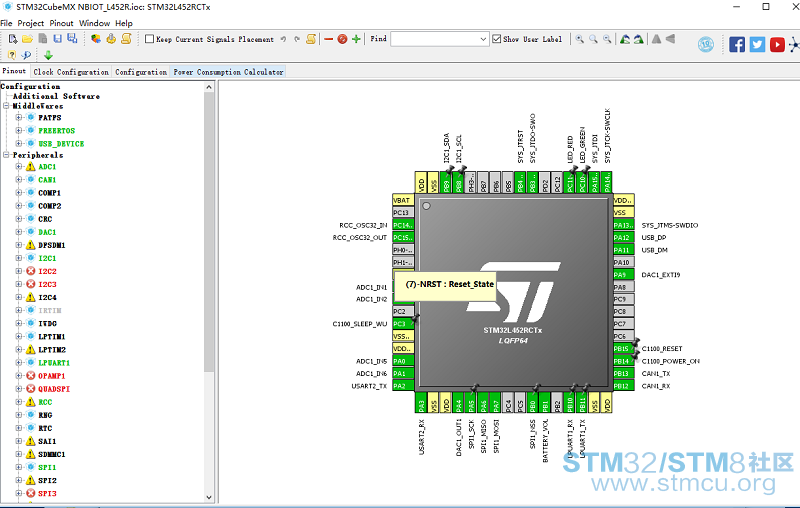Open Pins/Signals options scroll icon
The height and width of the screenshot is (508, 800).
coord(311,39)
